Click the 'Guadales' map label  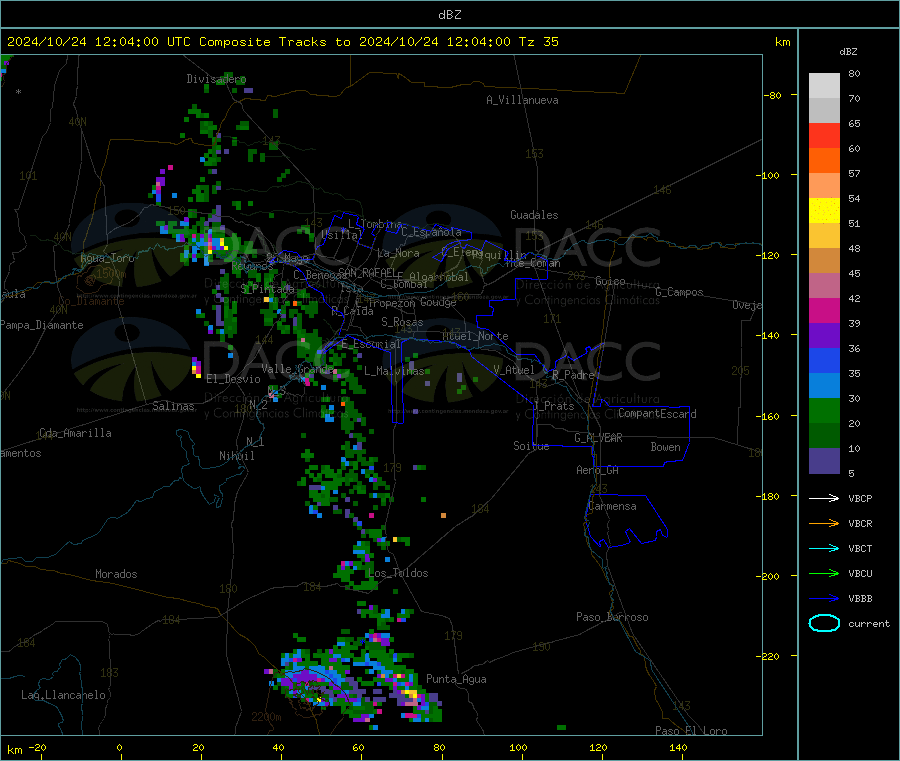(x=534, y=215)
